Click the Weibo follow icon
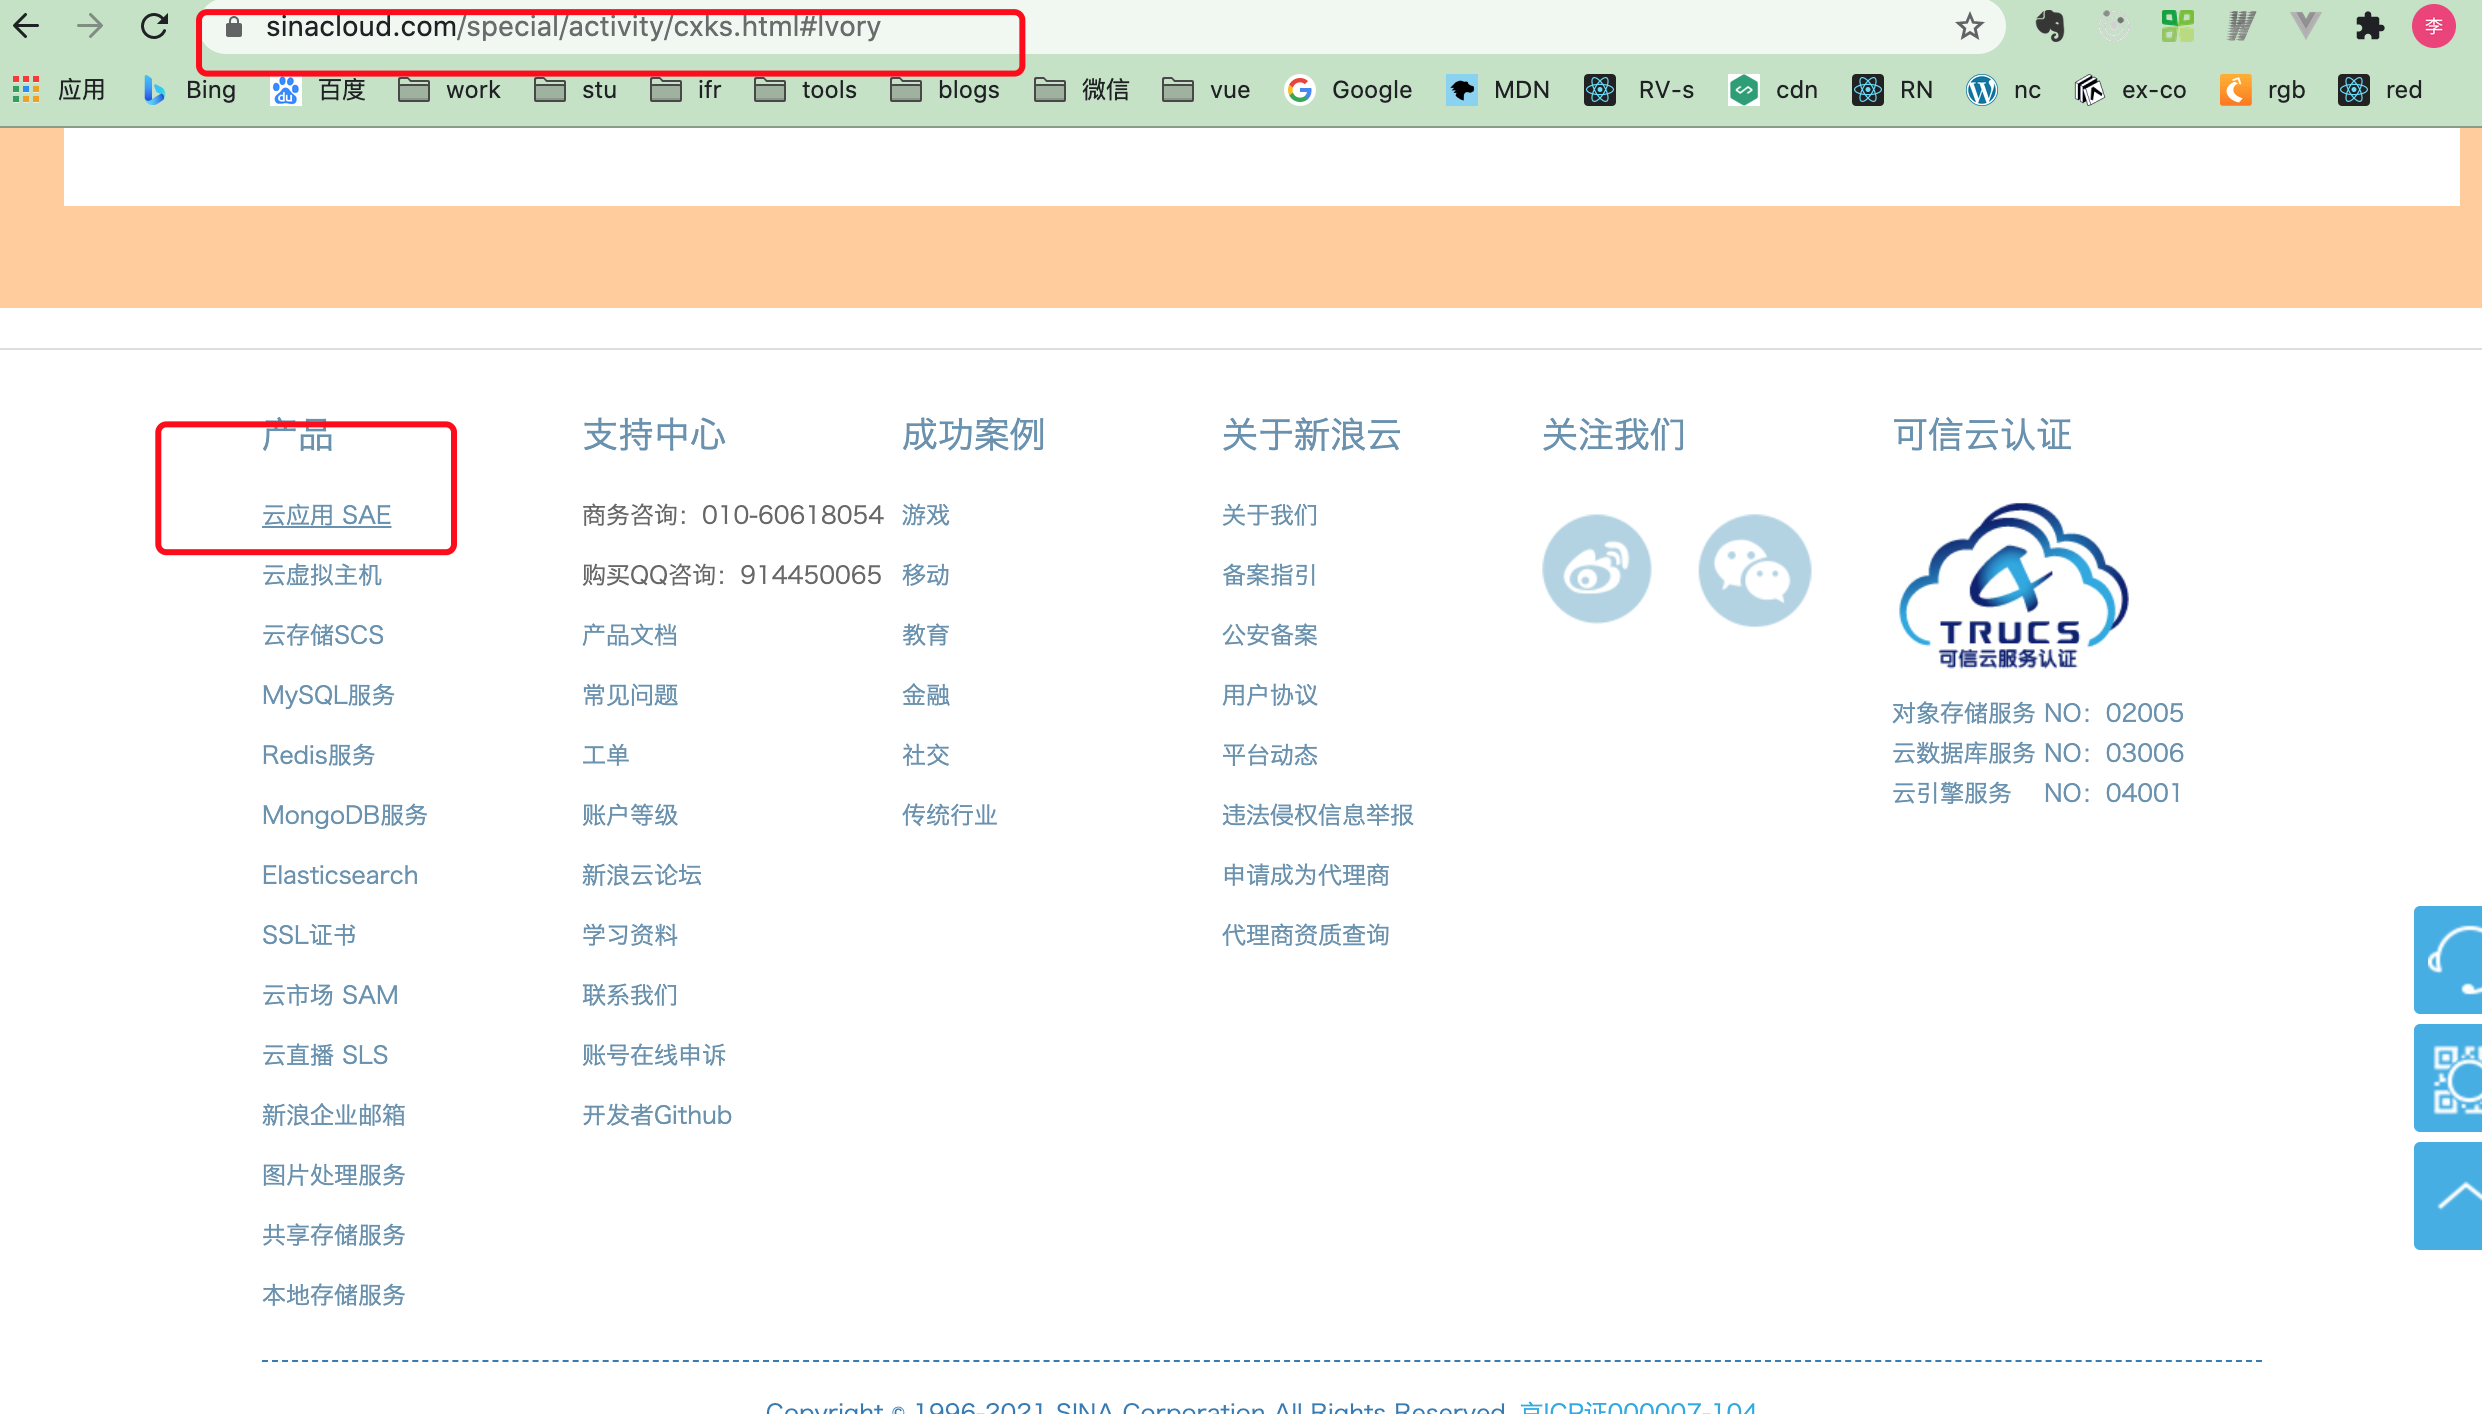This screenshot has width=2482, height=1414. (1596, 569)
